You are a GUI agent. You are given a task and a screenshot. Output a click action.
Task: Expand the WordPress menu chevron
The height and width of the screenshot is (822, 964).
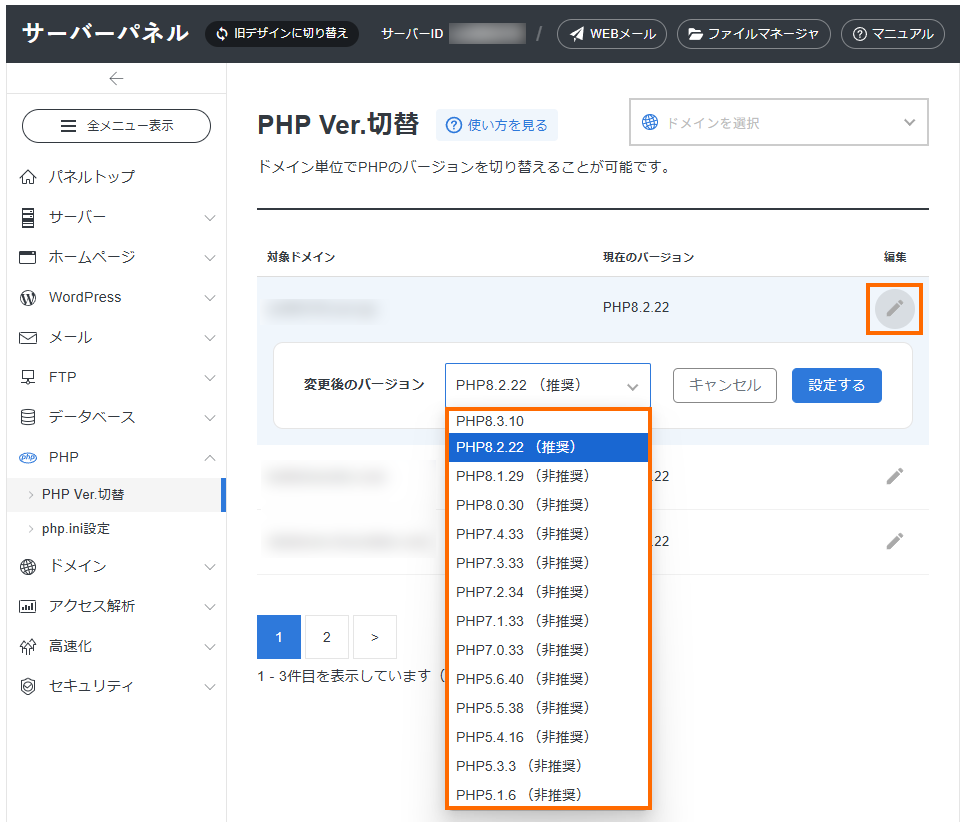[210, 298]
